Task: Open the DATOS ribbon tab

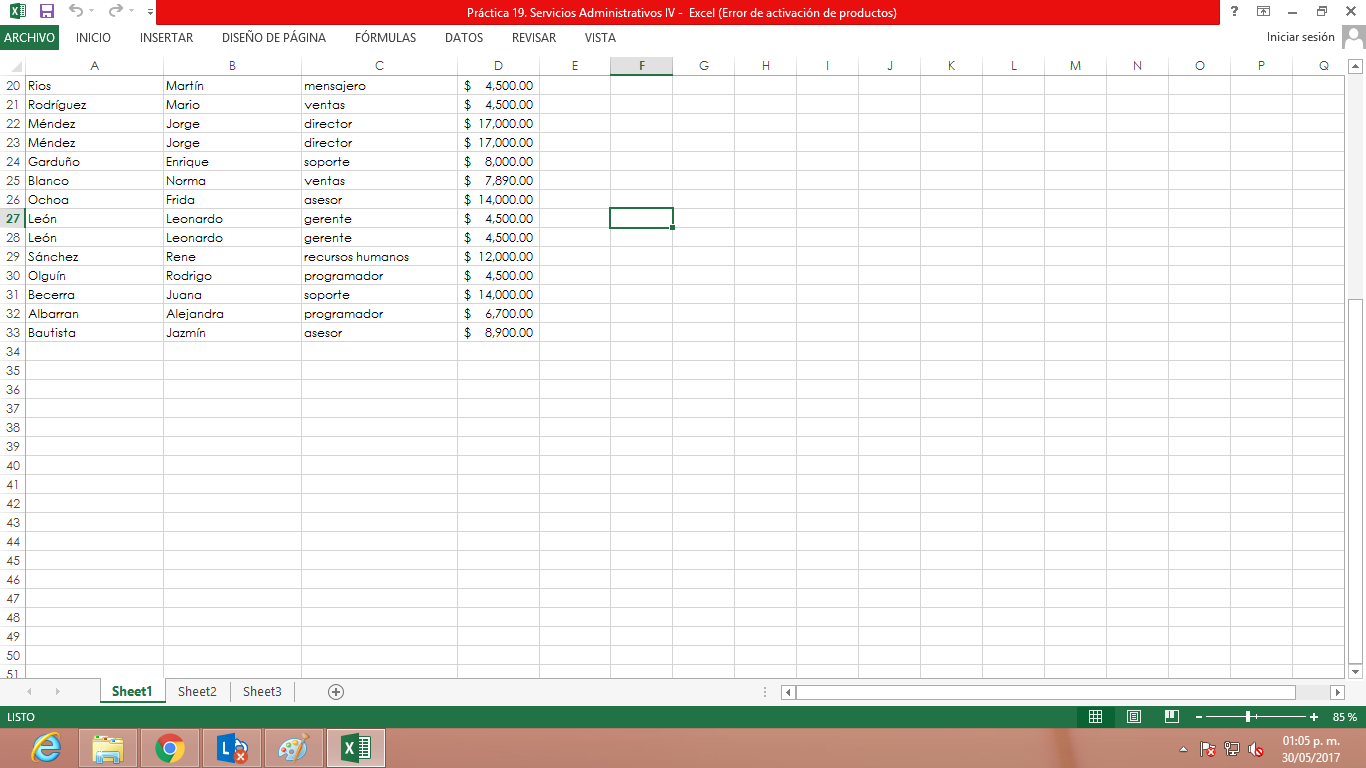Action: (464, 38)
